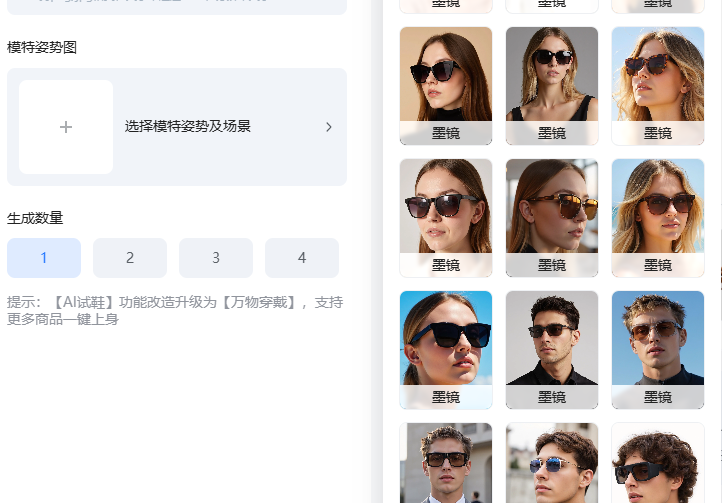
Task: Choose generation quantity 3
Action: 215,258
